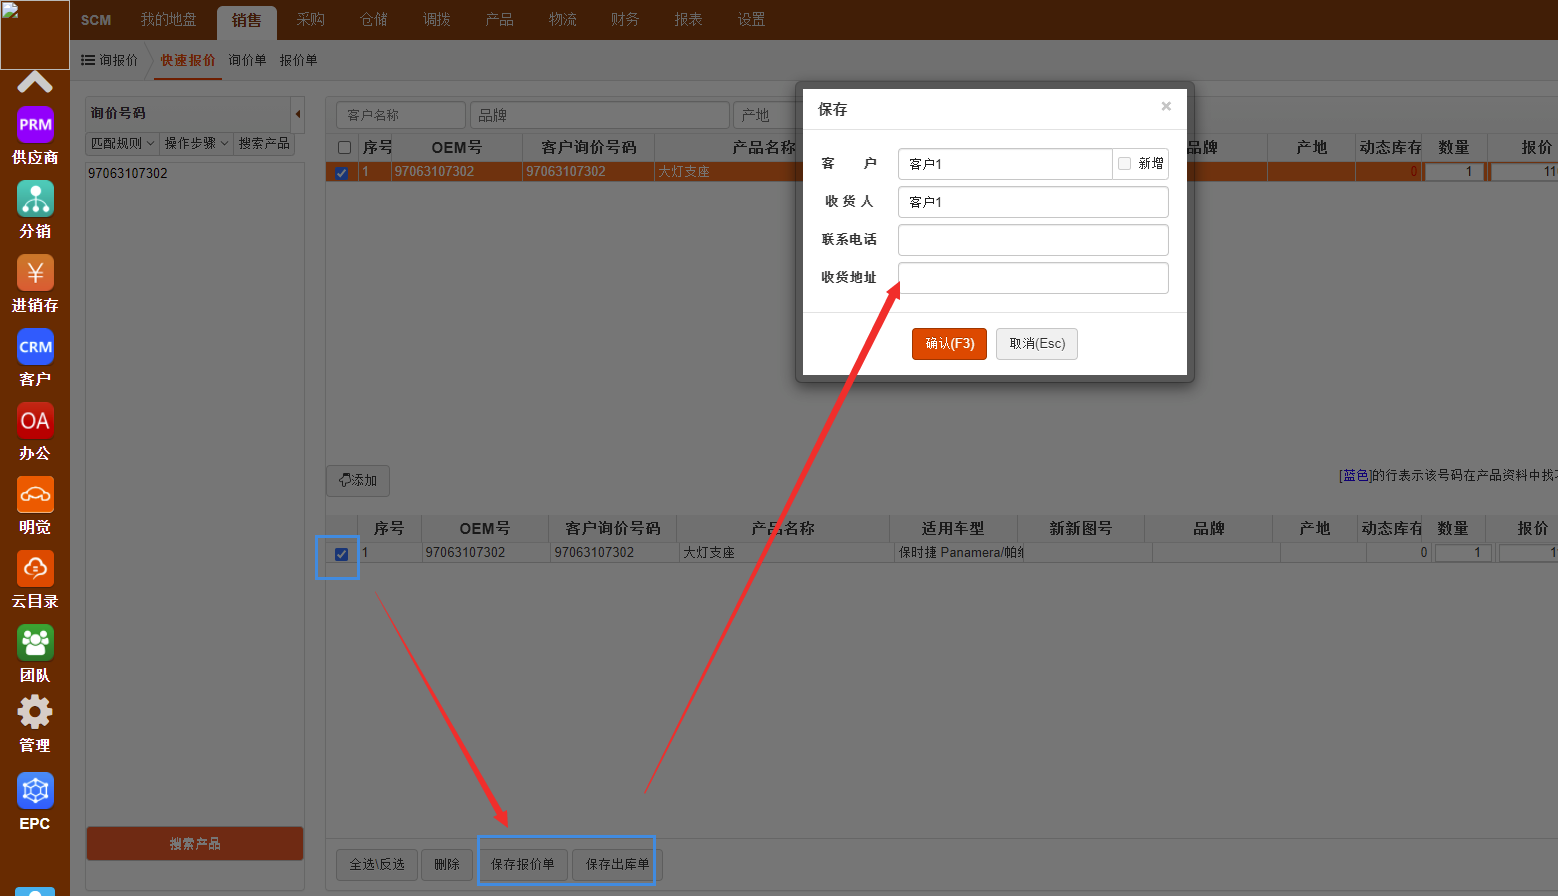Focus the 品牌 filter field
The width and height of the screenshot is (1558, 896).
(599, 115)
